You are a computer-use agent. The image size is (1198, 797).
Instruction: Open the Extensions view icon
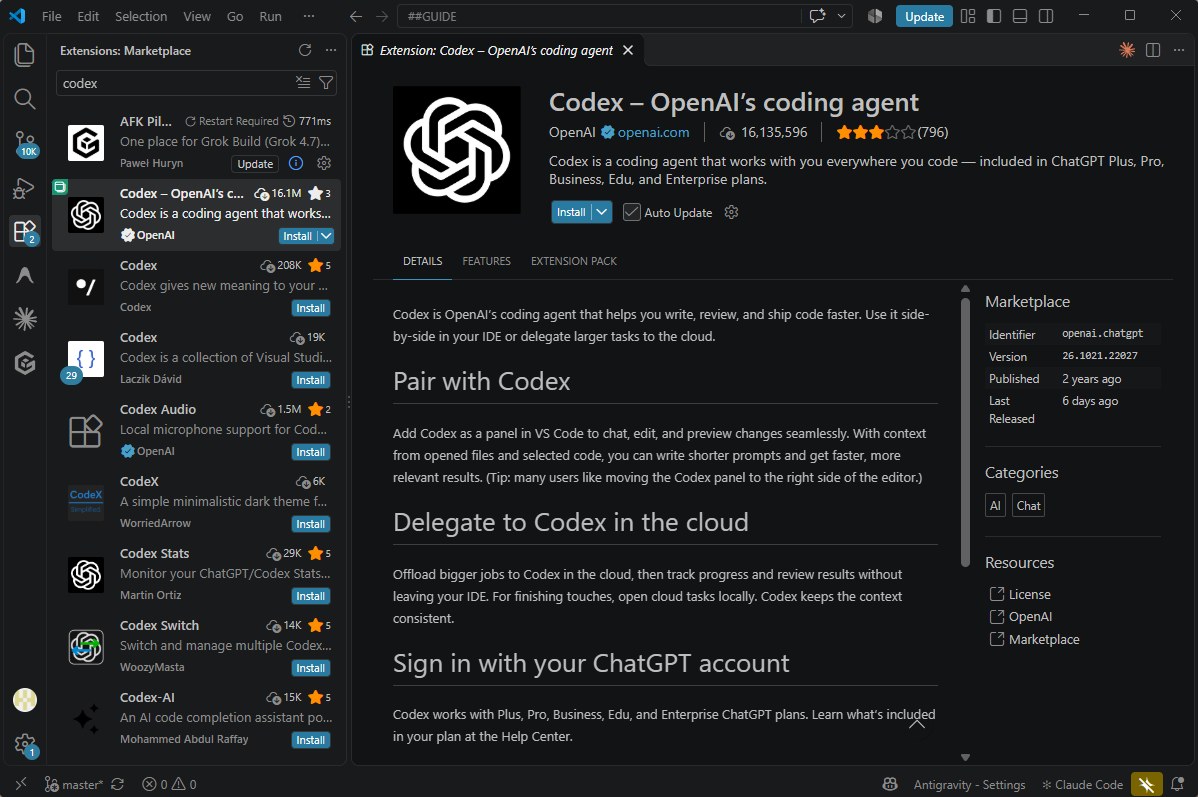(24, 231)
